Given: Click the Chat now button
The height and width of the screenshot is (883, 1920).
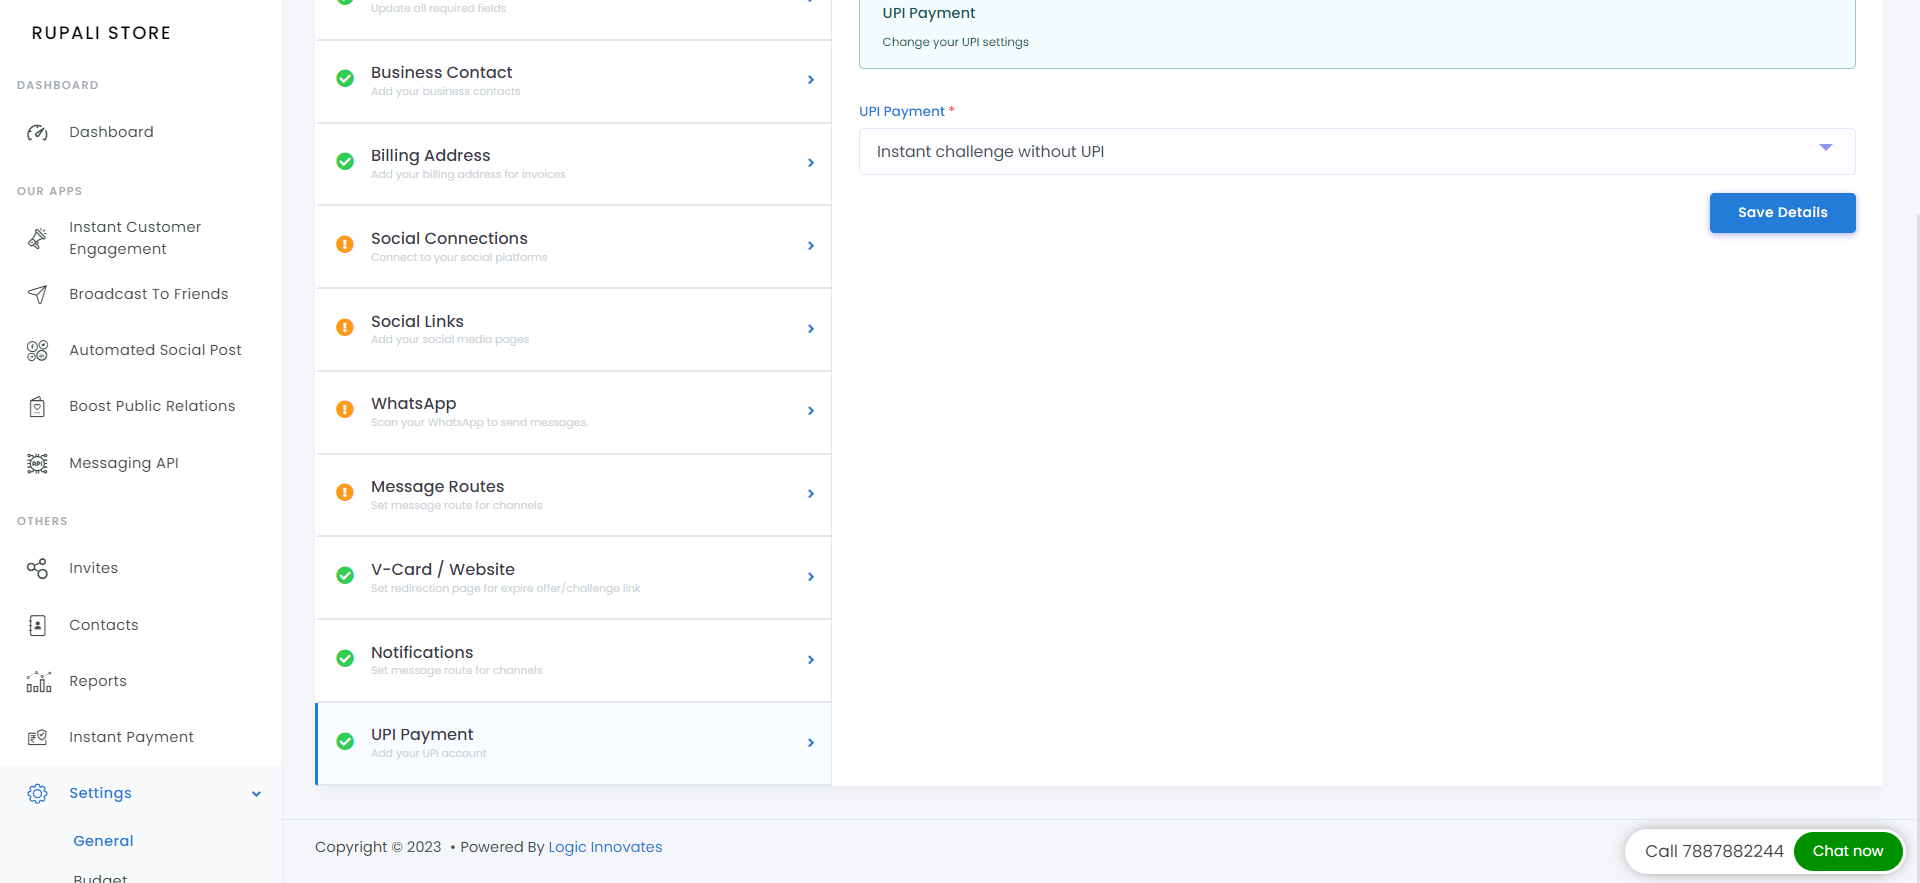Looking at the screenshot, I should (1847, 851).
